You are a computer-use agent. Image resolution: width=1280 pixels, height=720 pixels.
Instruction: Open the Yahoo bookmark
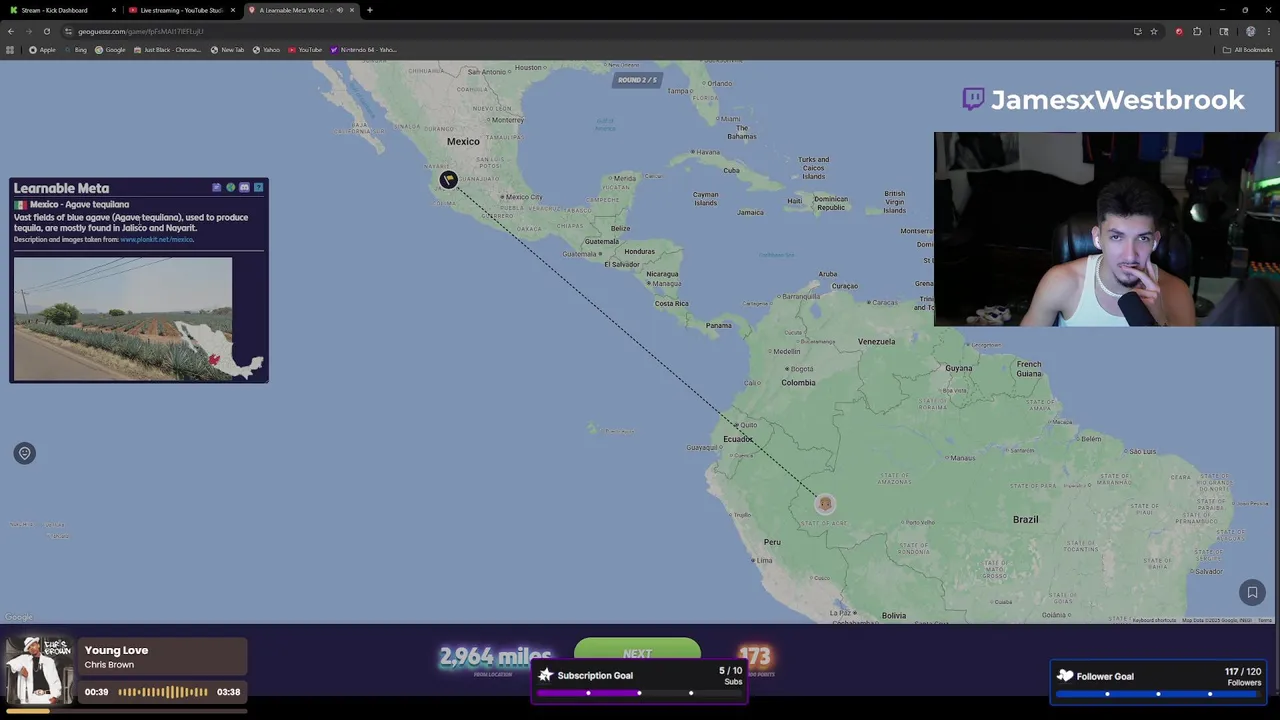266,50
